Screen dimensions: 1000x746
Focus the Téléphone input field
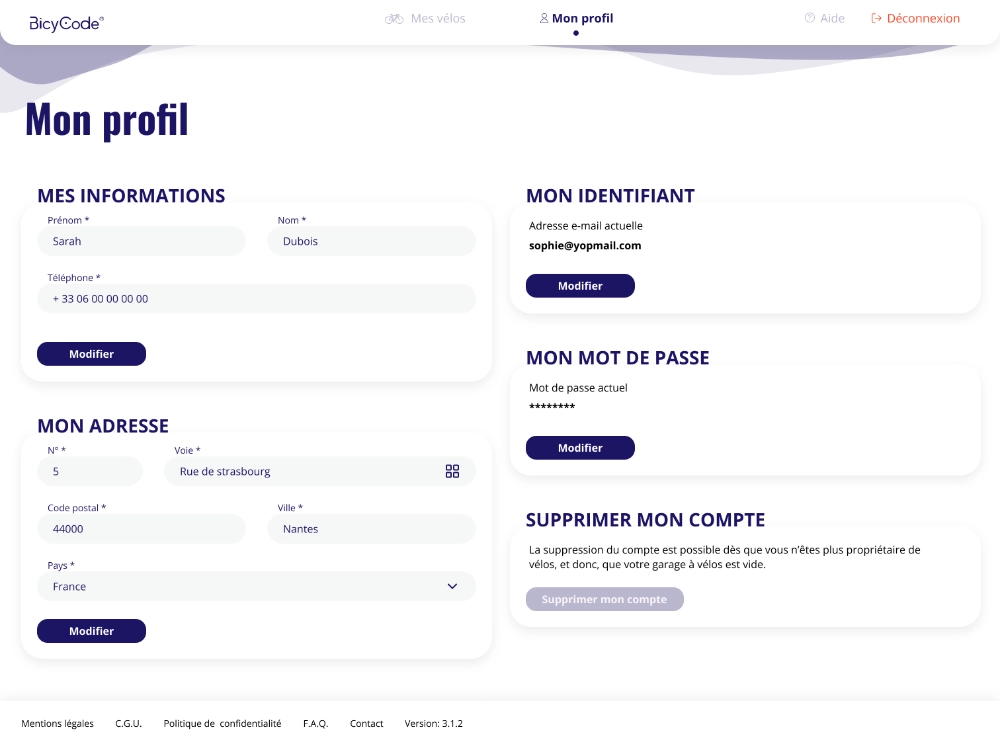point(256,298)
